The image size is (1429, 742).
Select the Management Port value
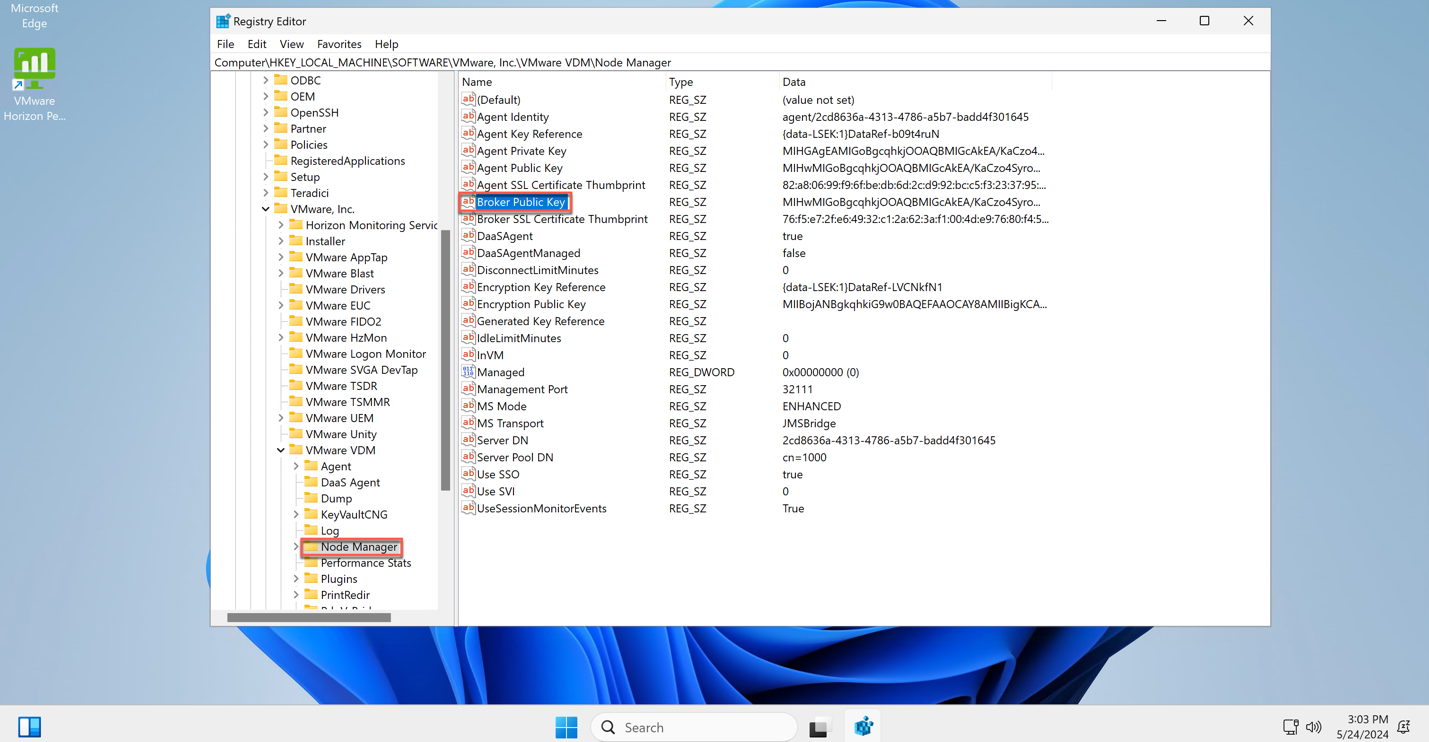pyautogui.click(x=522, y=389)
